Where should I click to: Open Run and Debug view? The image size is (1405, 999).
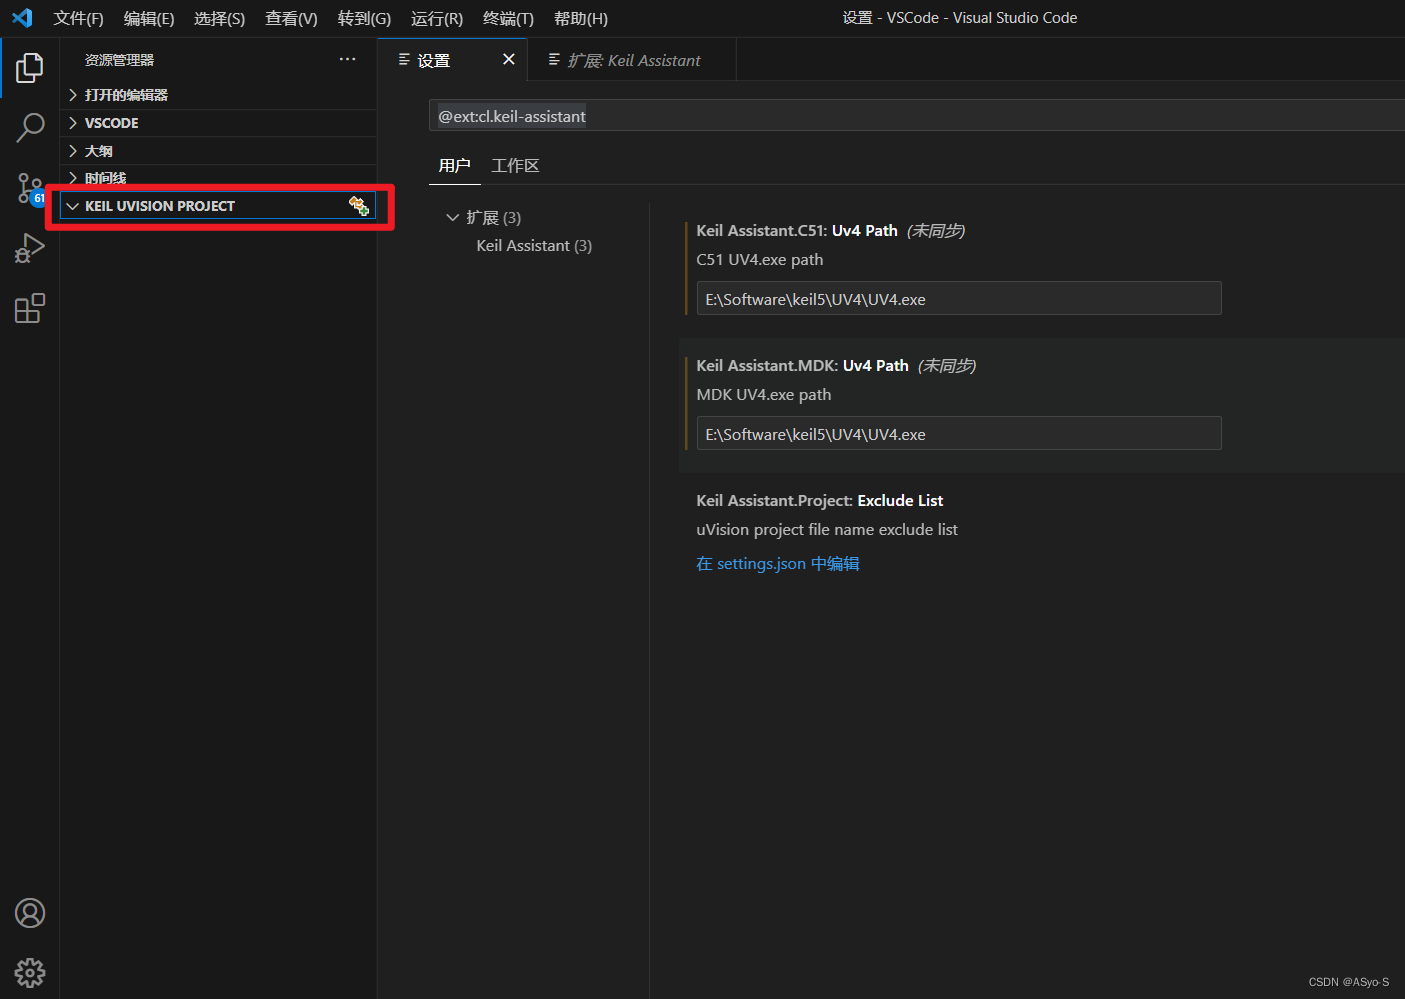point(30,248)
